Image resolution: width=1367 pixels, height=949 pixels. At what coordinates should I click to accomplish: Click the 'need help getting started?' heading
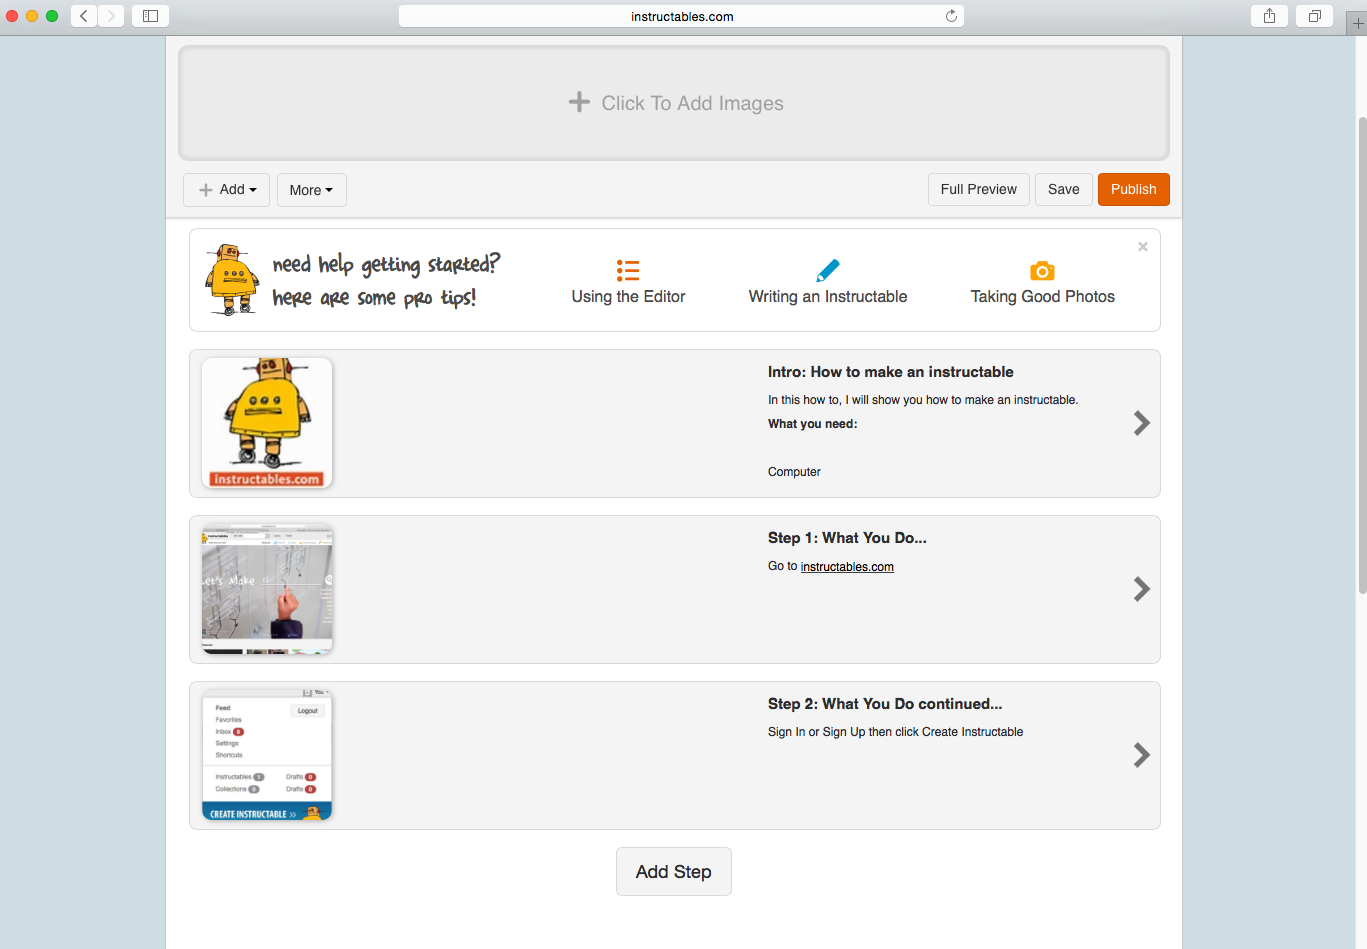(x=386, y=264)
